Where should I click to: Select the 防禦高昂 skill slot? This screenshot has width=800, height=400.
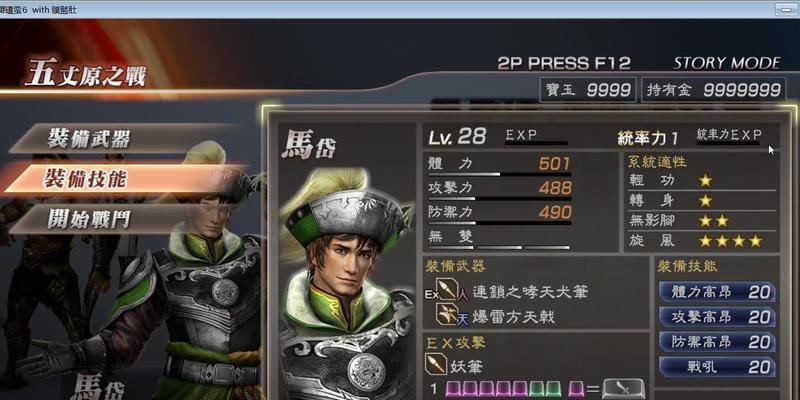[717, 342]
